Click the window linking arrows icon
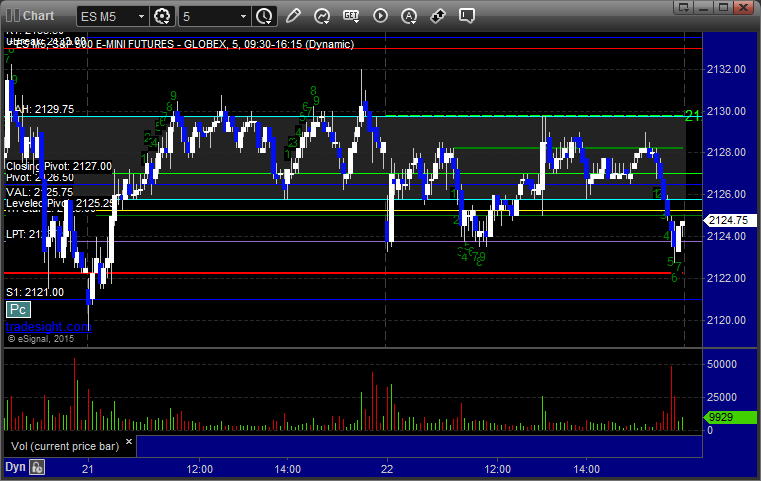Screen dimensions: 761x481 438,16
